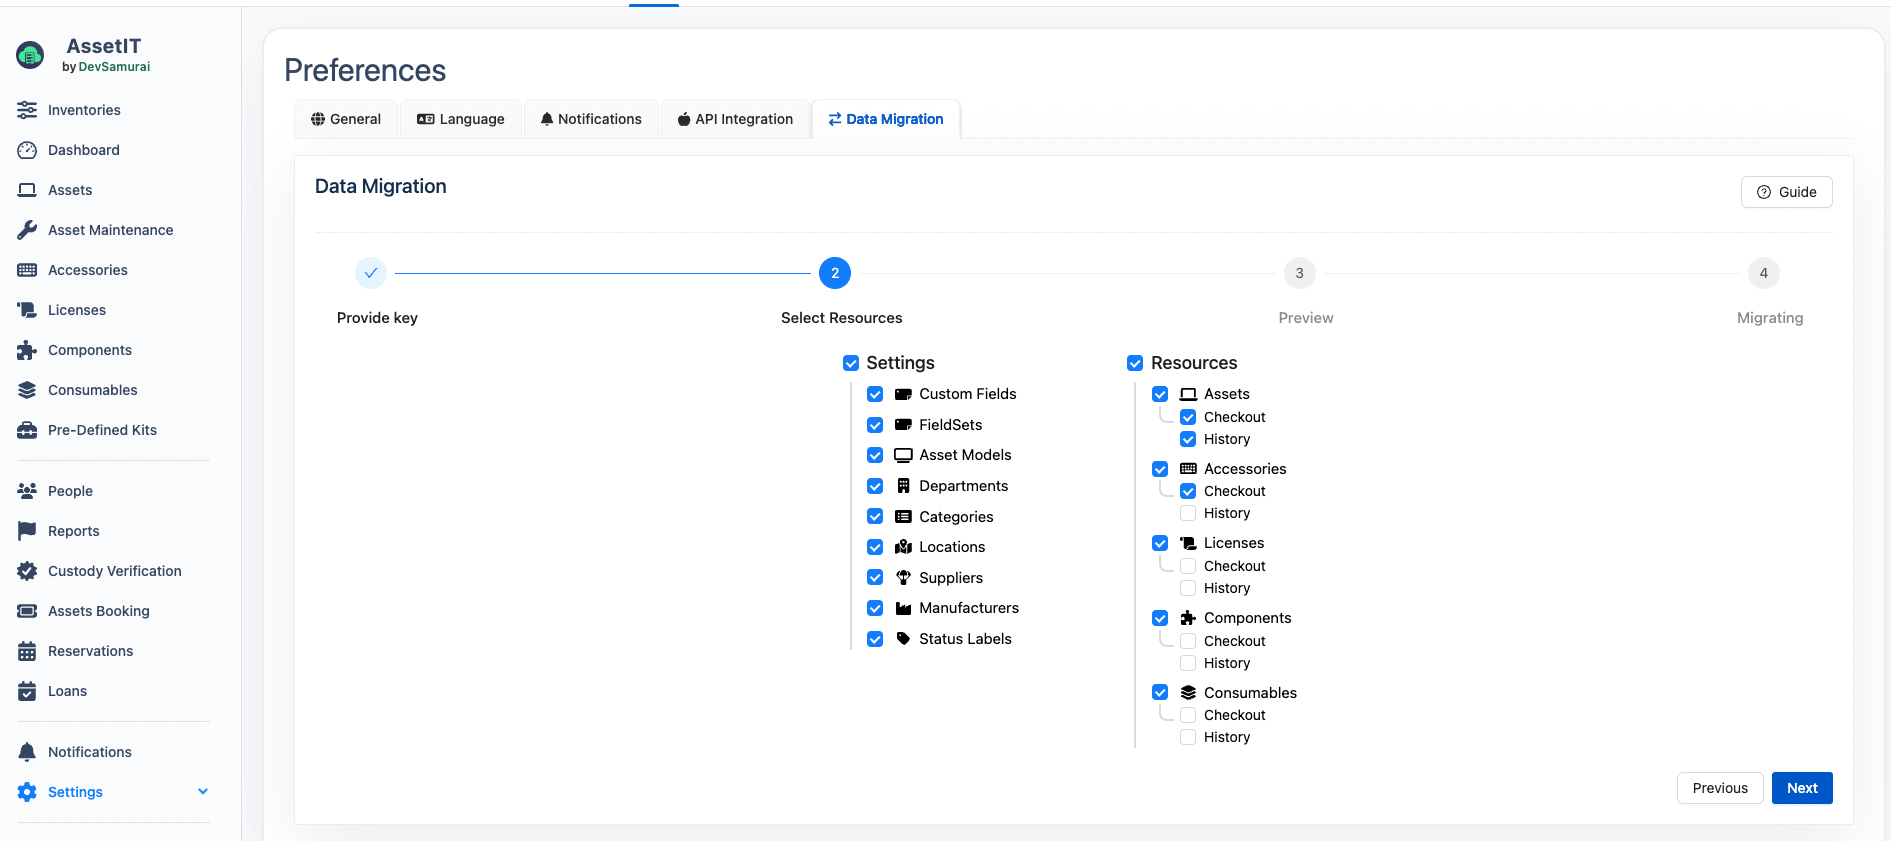1891x841 pixels.
Task: Go back to Provide key step
Action: click(x=371, y=273)
